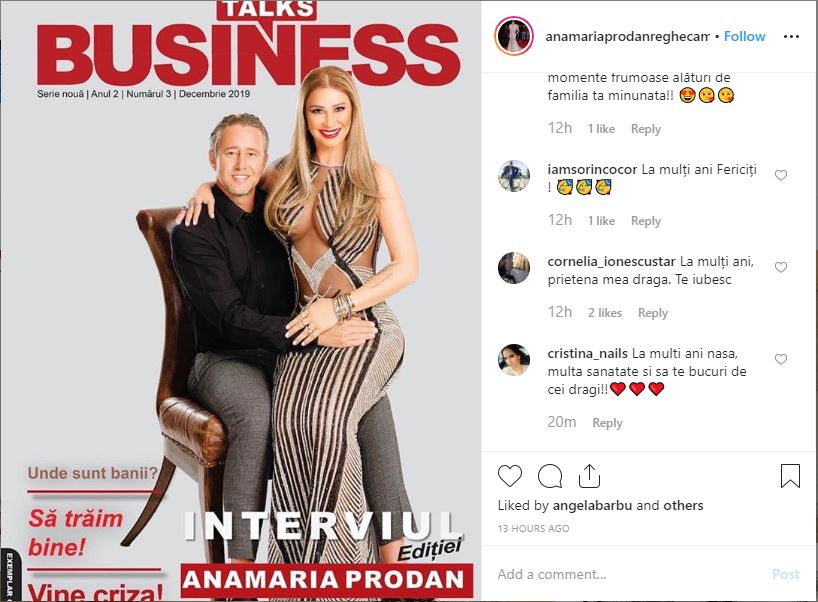Screen dimensions: 818x602
Task: View others who liked the post
Action: [x=683, y=505]
